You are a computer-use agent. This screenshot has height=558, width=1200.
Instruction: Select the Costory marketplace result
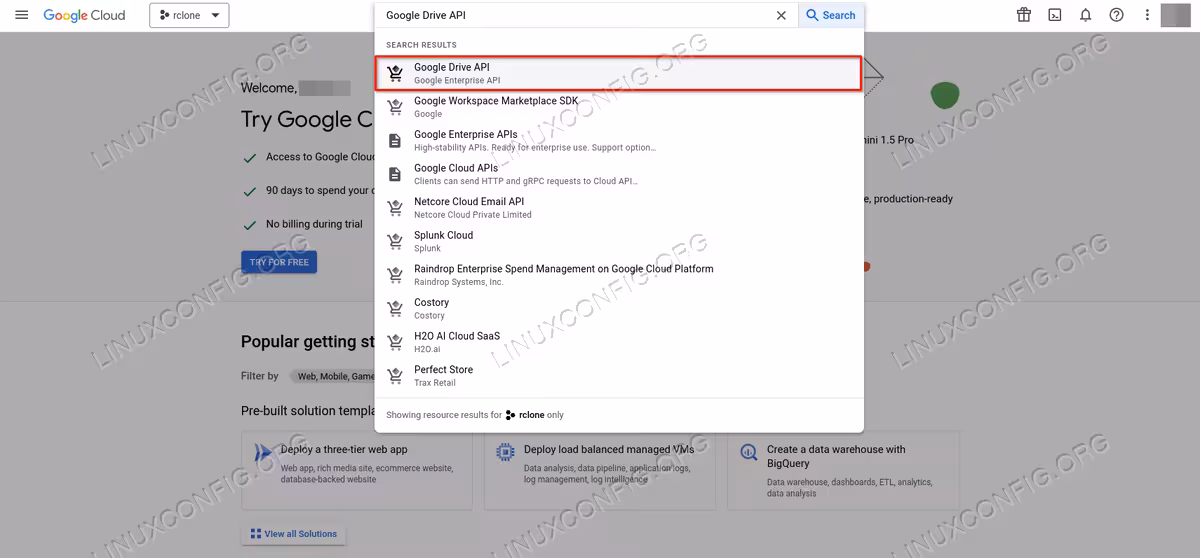point(619,308)
